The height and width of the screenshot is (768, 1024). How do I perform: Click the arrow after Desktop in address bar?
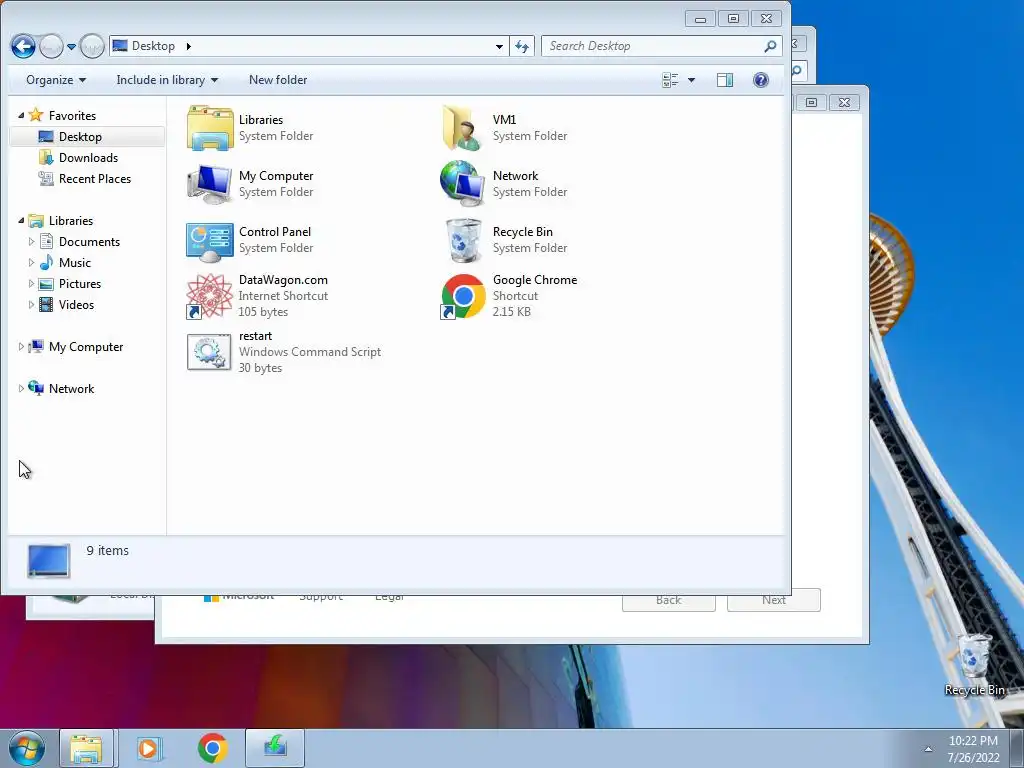click(189, 46)
